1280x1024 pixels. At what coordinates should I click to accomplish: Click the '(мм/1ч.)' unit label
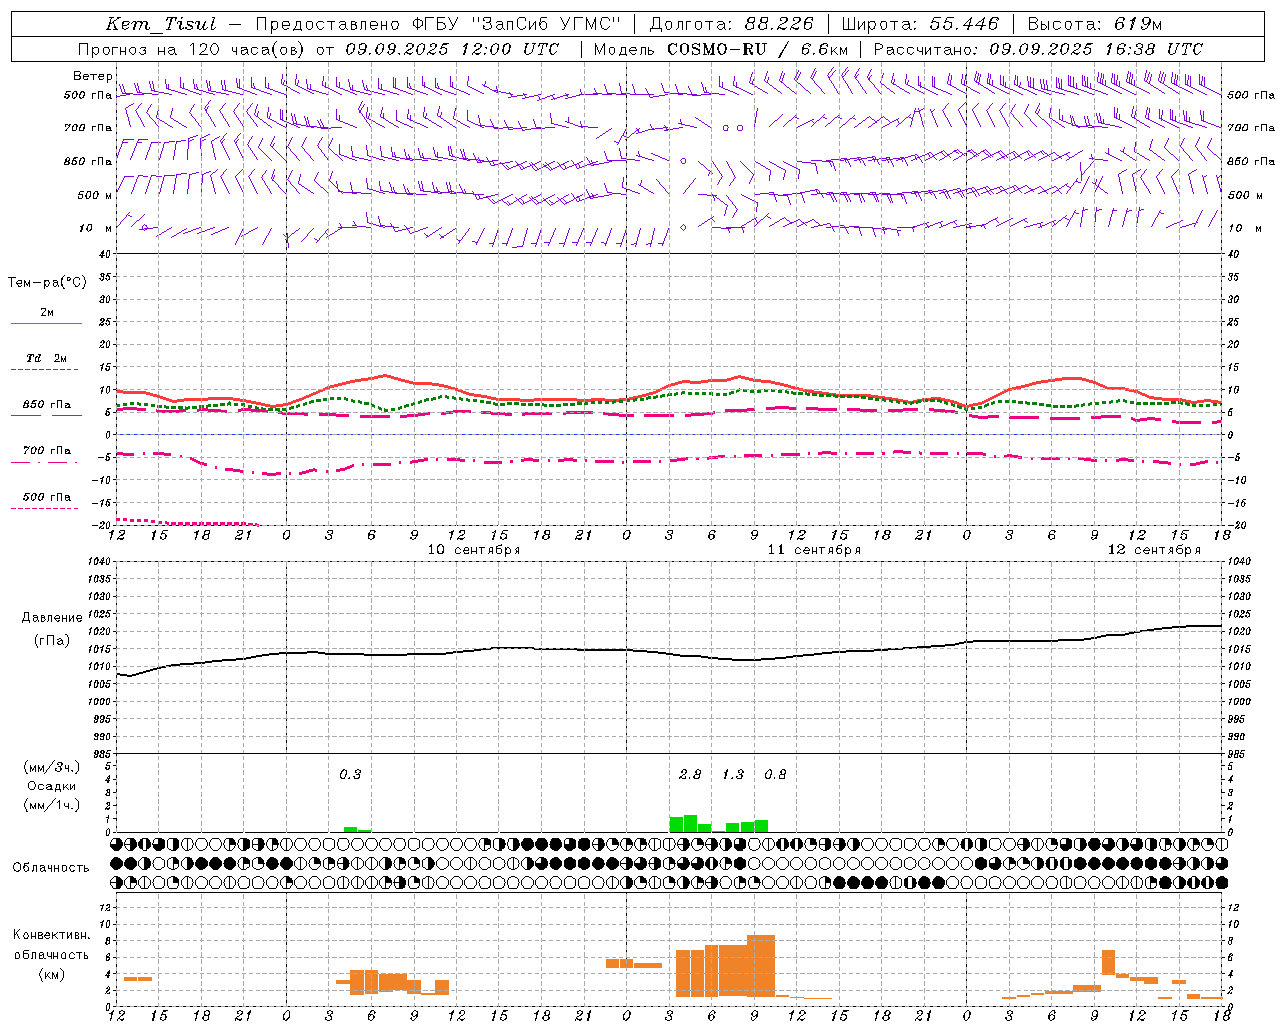(x=52, y=805)
